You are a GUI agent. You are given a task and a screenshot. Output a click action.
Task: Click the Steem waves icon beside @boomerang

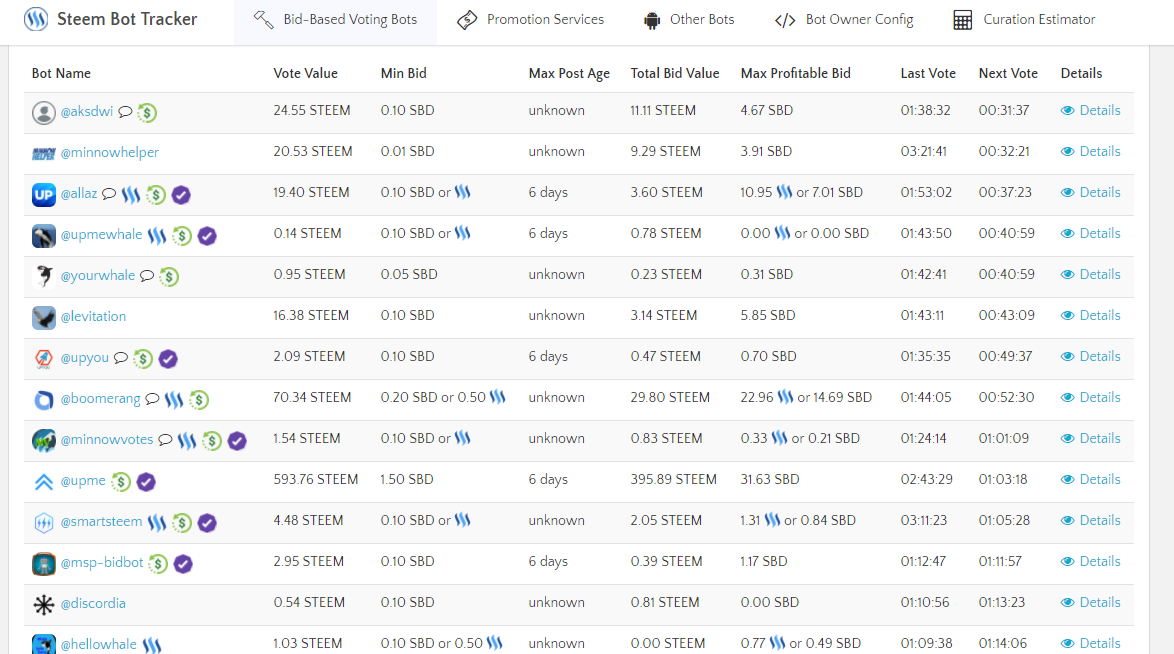174,399
